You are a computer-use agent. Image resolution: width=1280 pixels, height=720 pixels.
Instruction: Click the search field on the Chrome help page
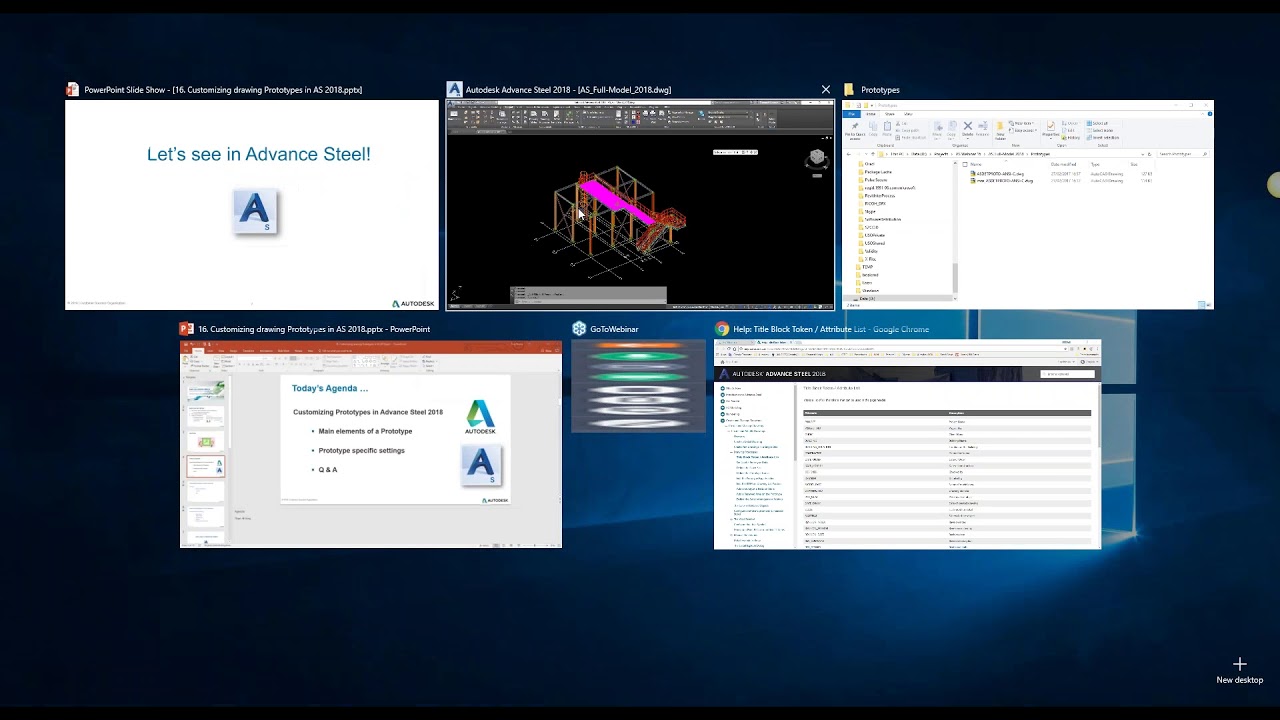1068,374
